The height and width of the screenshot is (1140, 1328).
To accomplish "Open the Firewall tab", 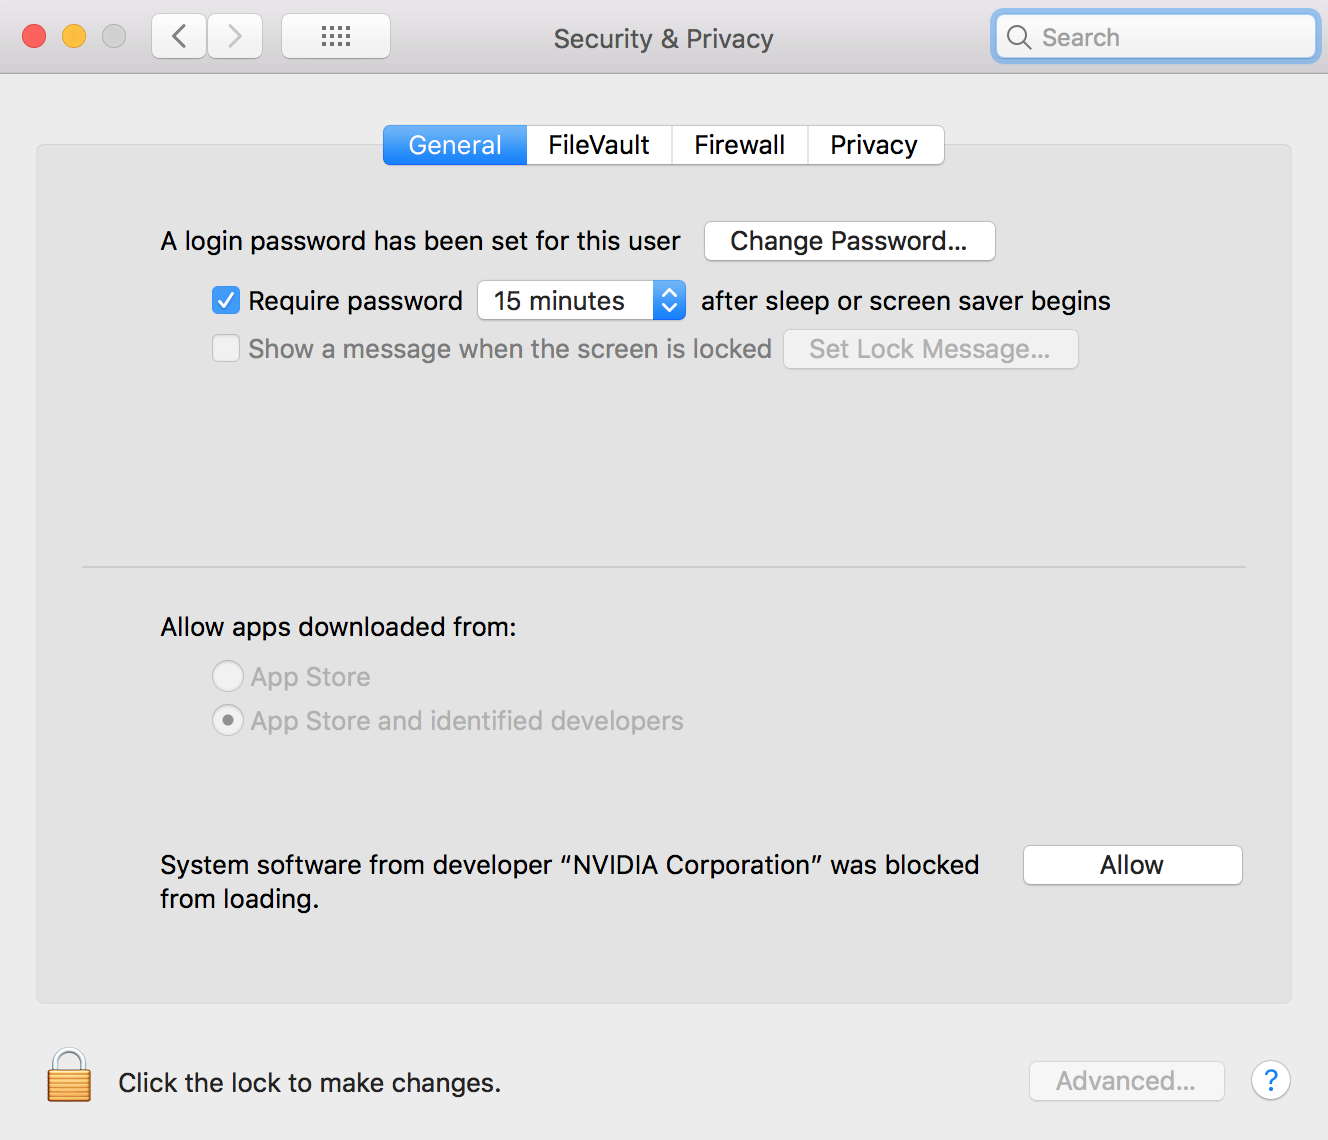I will click(x=739, y=145).
